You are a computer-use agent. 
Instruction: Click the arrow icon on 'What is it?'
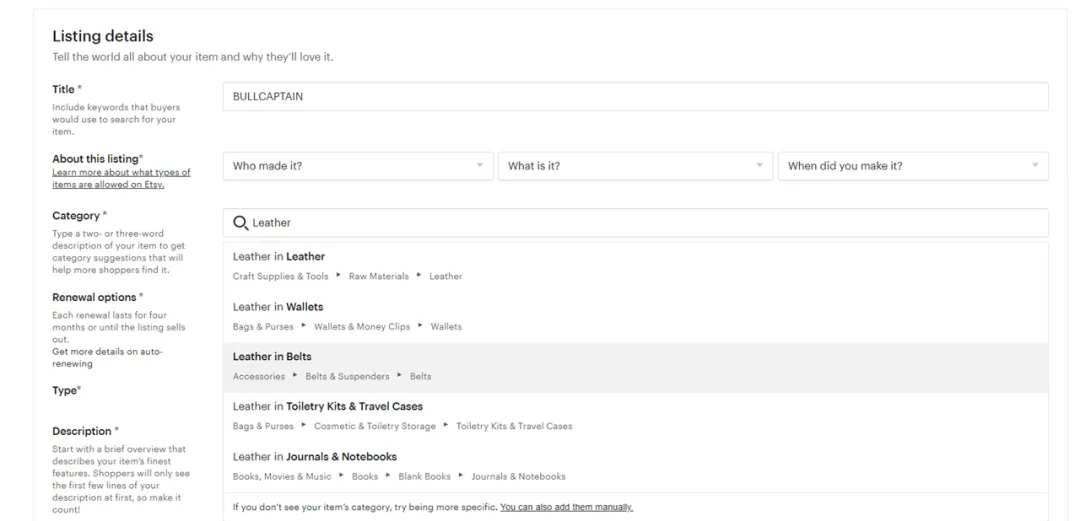point(759,166)
